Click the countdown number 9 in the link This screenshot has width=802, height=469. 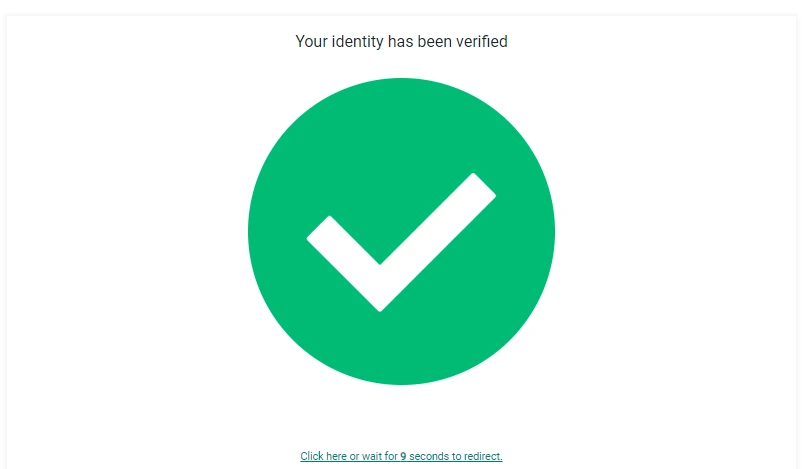tap(403, 456)
